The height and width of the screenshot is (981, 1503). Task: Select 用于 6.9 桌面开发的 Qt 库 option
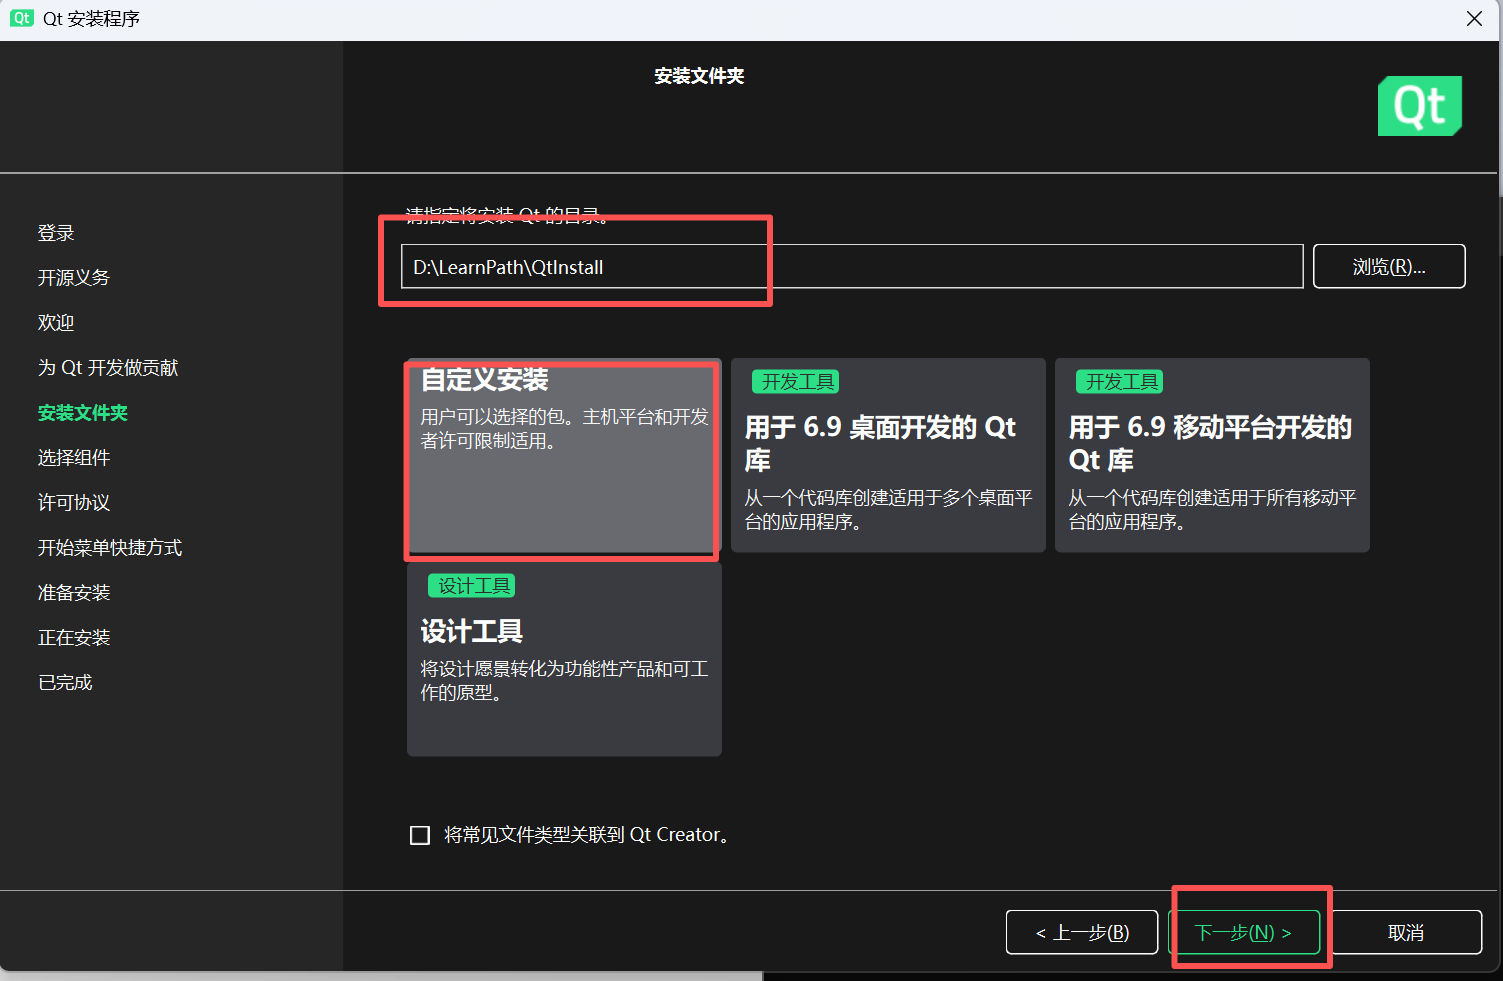[x=887, y=455]
